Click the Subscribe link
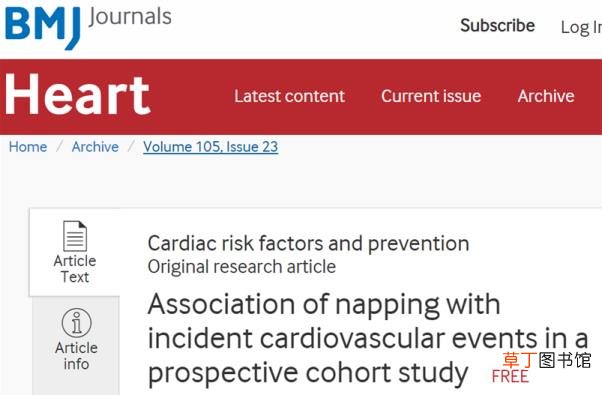 click(x=498, y=26)
